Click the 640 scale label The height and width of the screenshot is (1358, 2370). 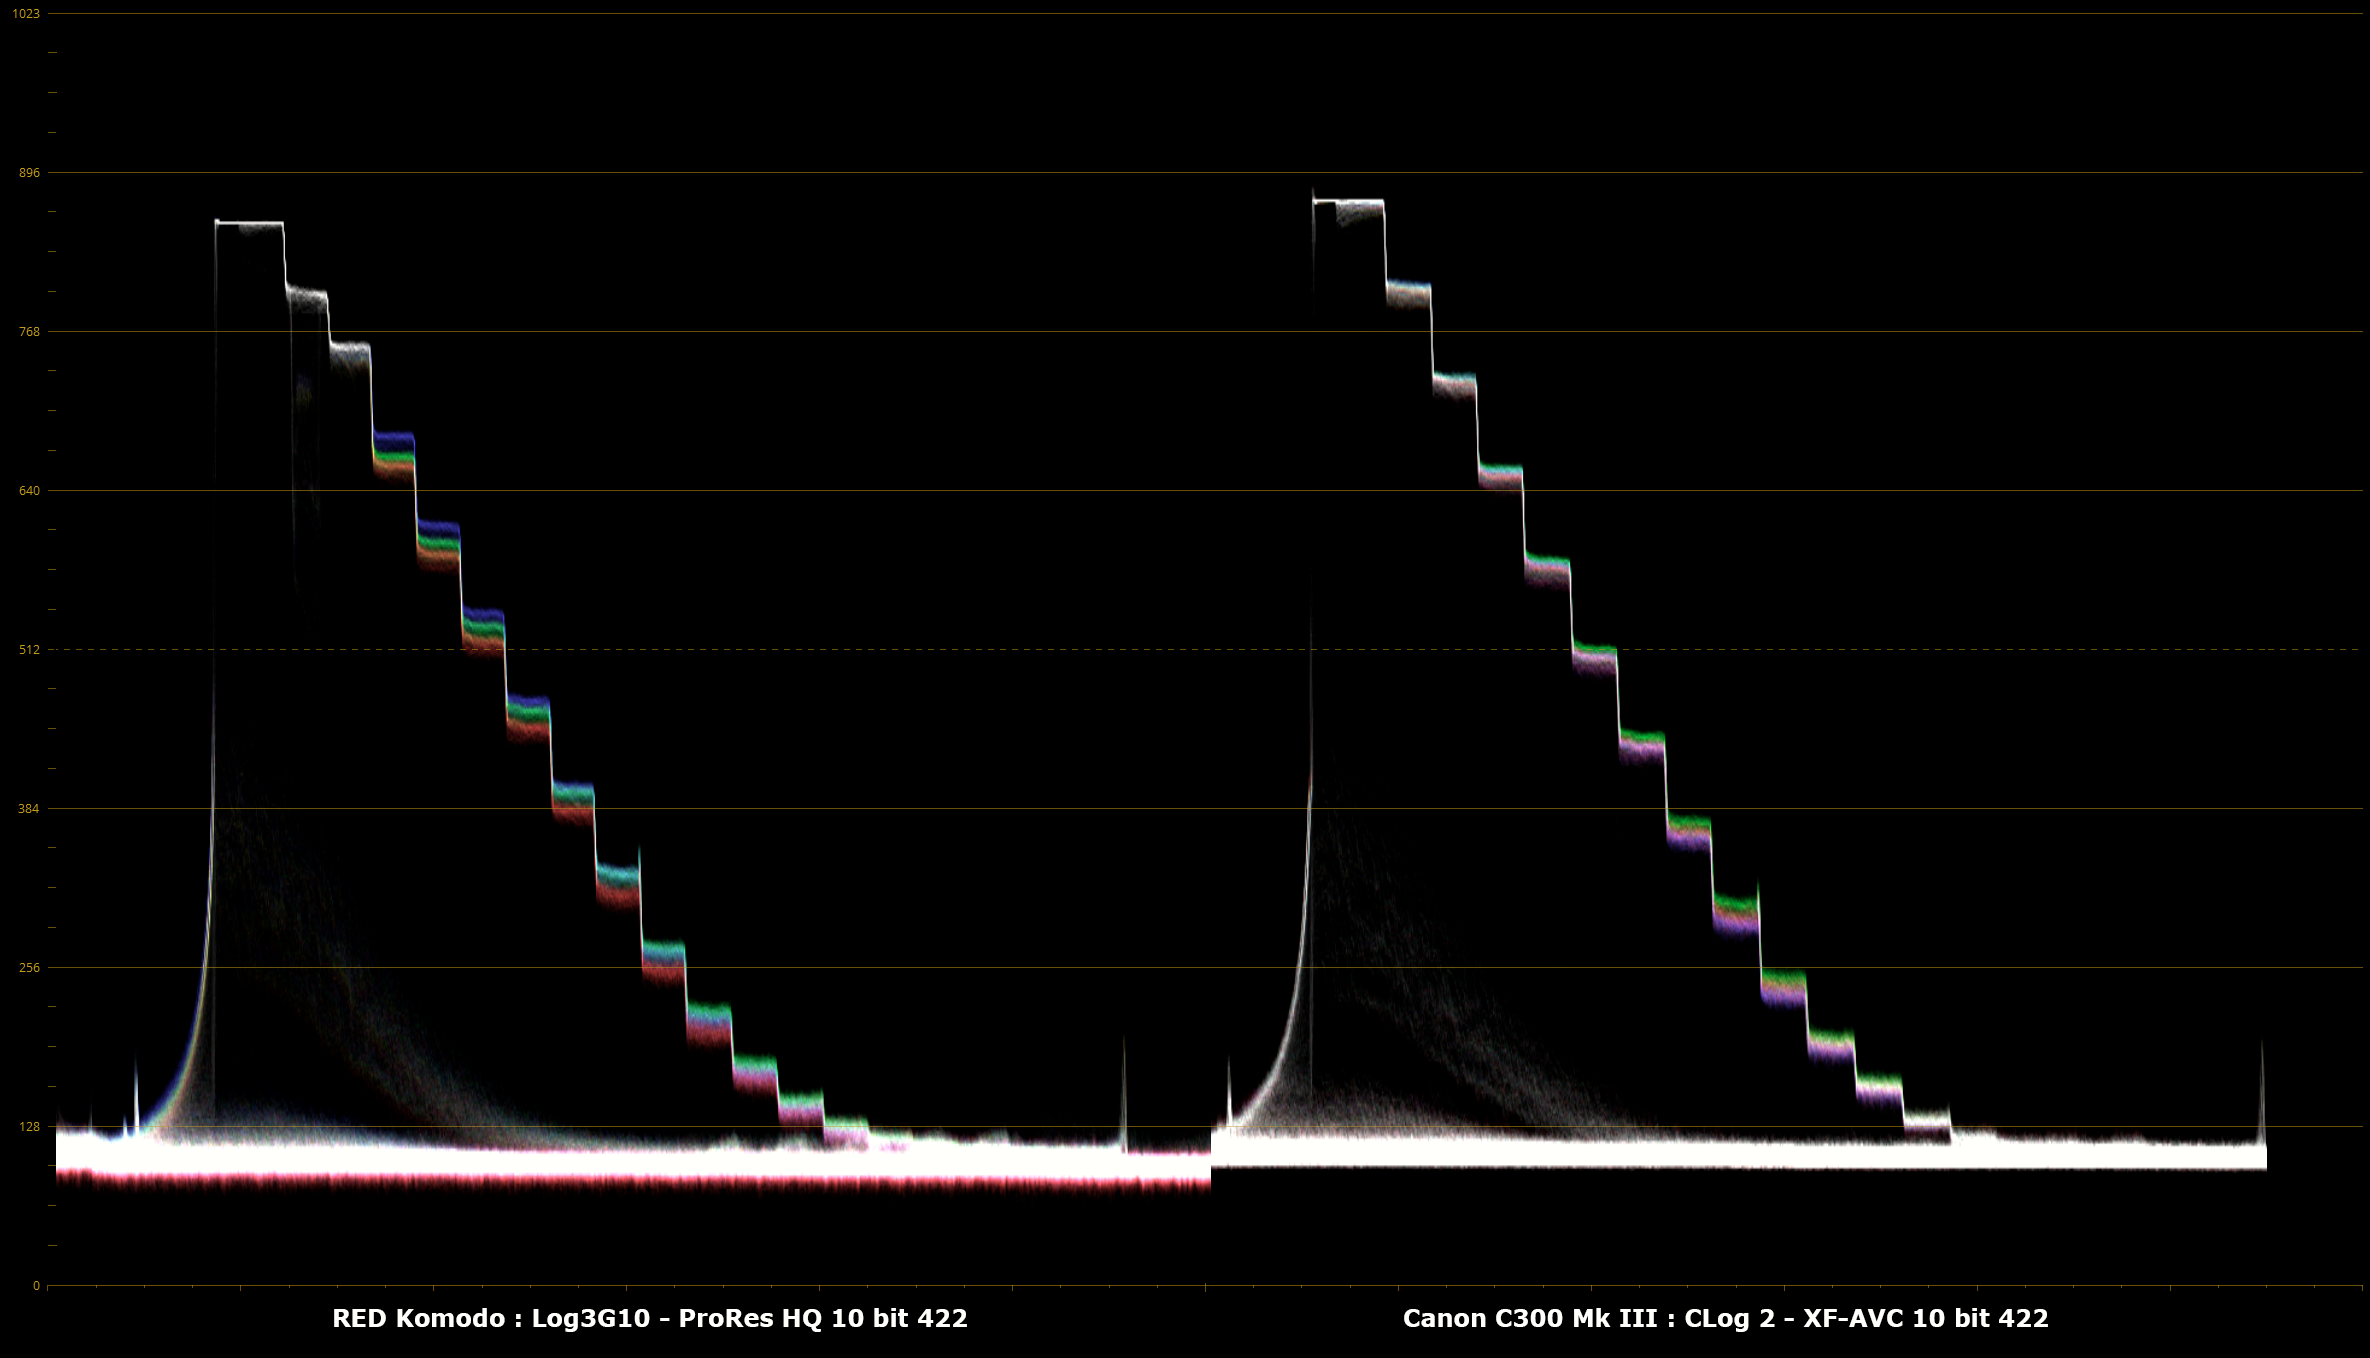30,491
